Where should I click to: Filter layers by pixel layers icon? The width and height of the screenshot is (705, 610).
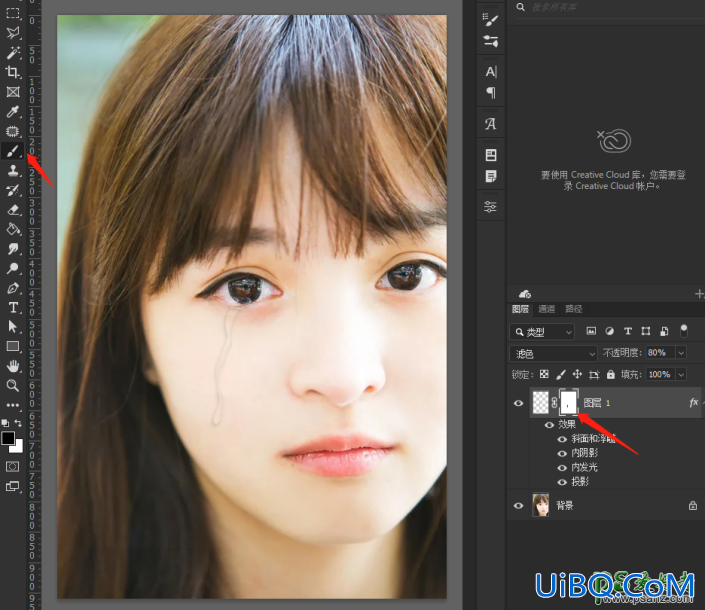click(591, 331)
